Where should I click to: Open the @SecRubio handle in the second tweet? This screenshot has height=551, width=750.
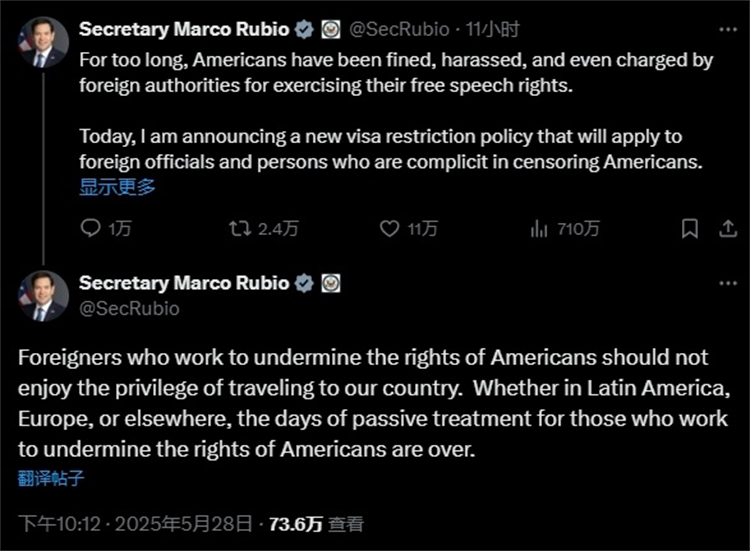point(129,308)
